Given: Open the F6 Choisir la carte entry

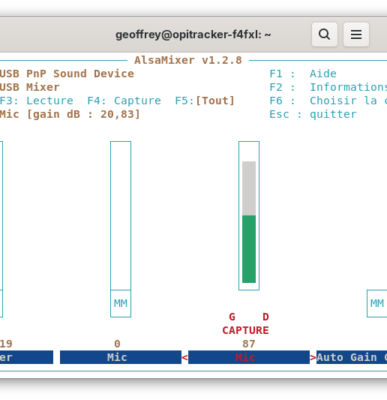Looking at the screenshot, I should tap(328, 101).
